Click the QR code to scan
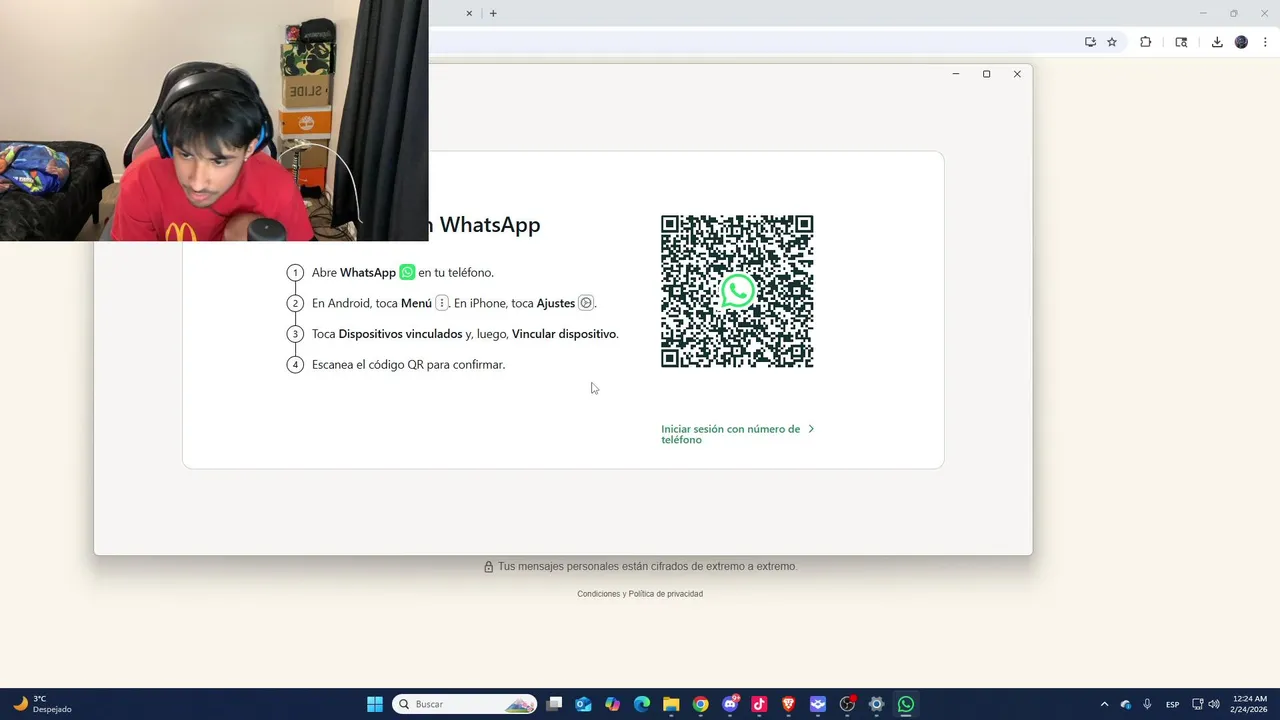The width and height of the screenshot is (1280, 720). pyautogui.click(x=737, y=291)
